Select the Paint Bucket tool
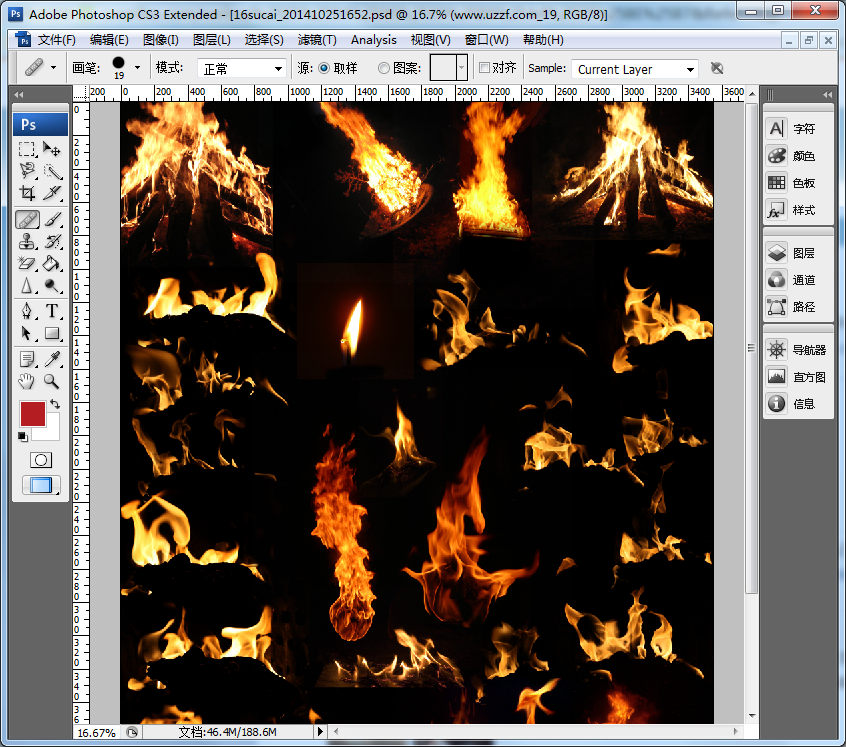846x747 pixels. coord(52,264)
